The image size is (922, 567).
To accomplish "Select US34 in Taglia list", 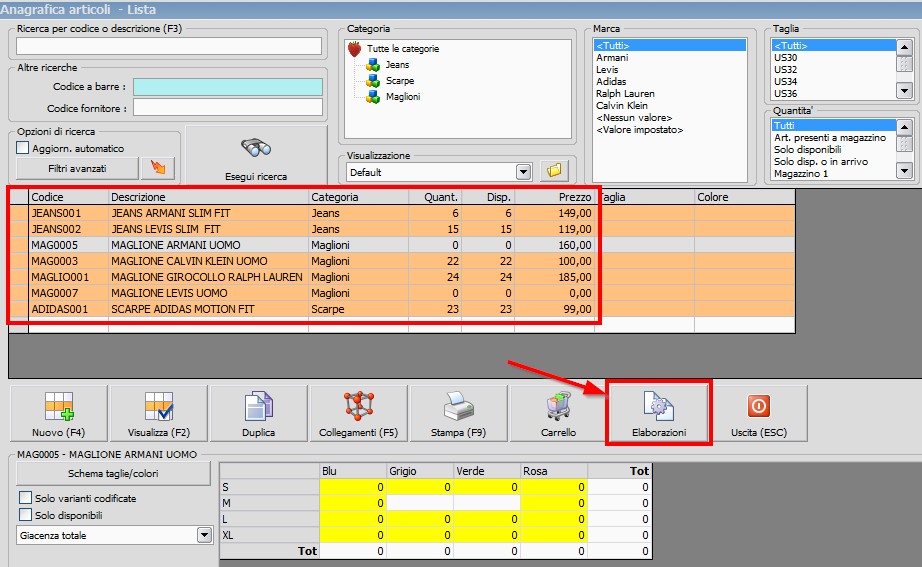I will [x=786, y=82].
